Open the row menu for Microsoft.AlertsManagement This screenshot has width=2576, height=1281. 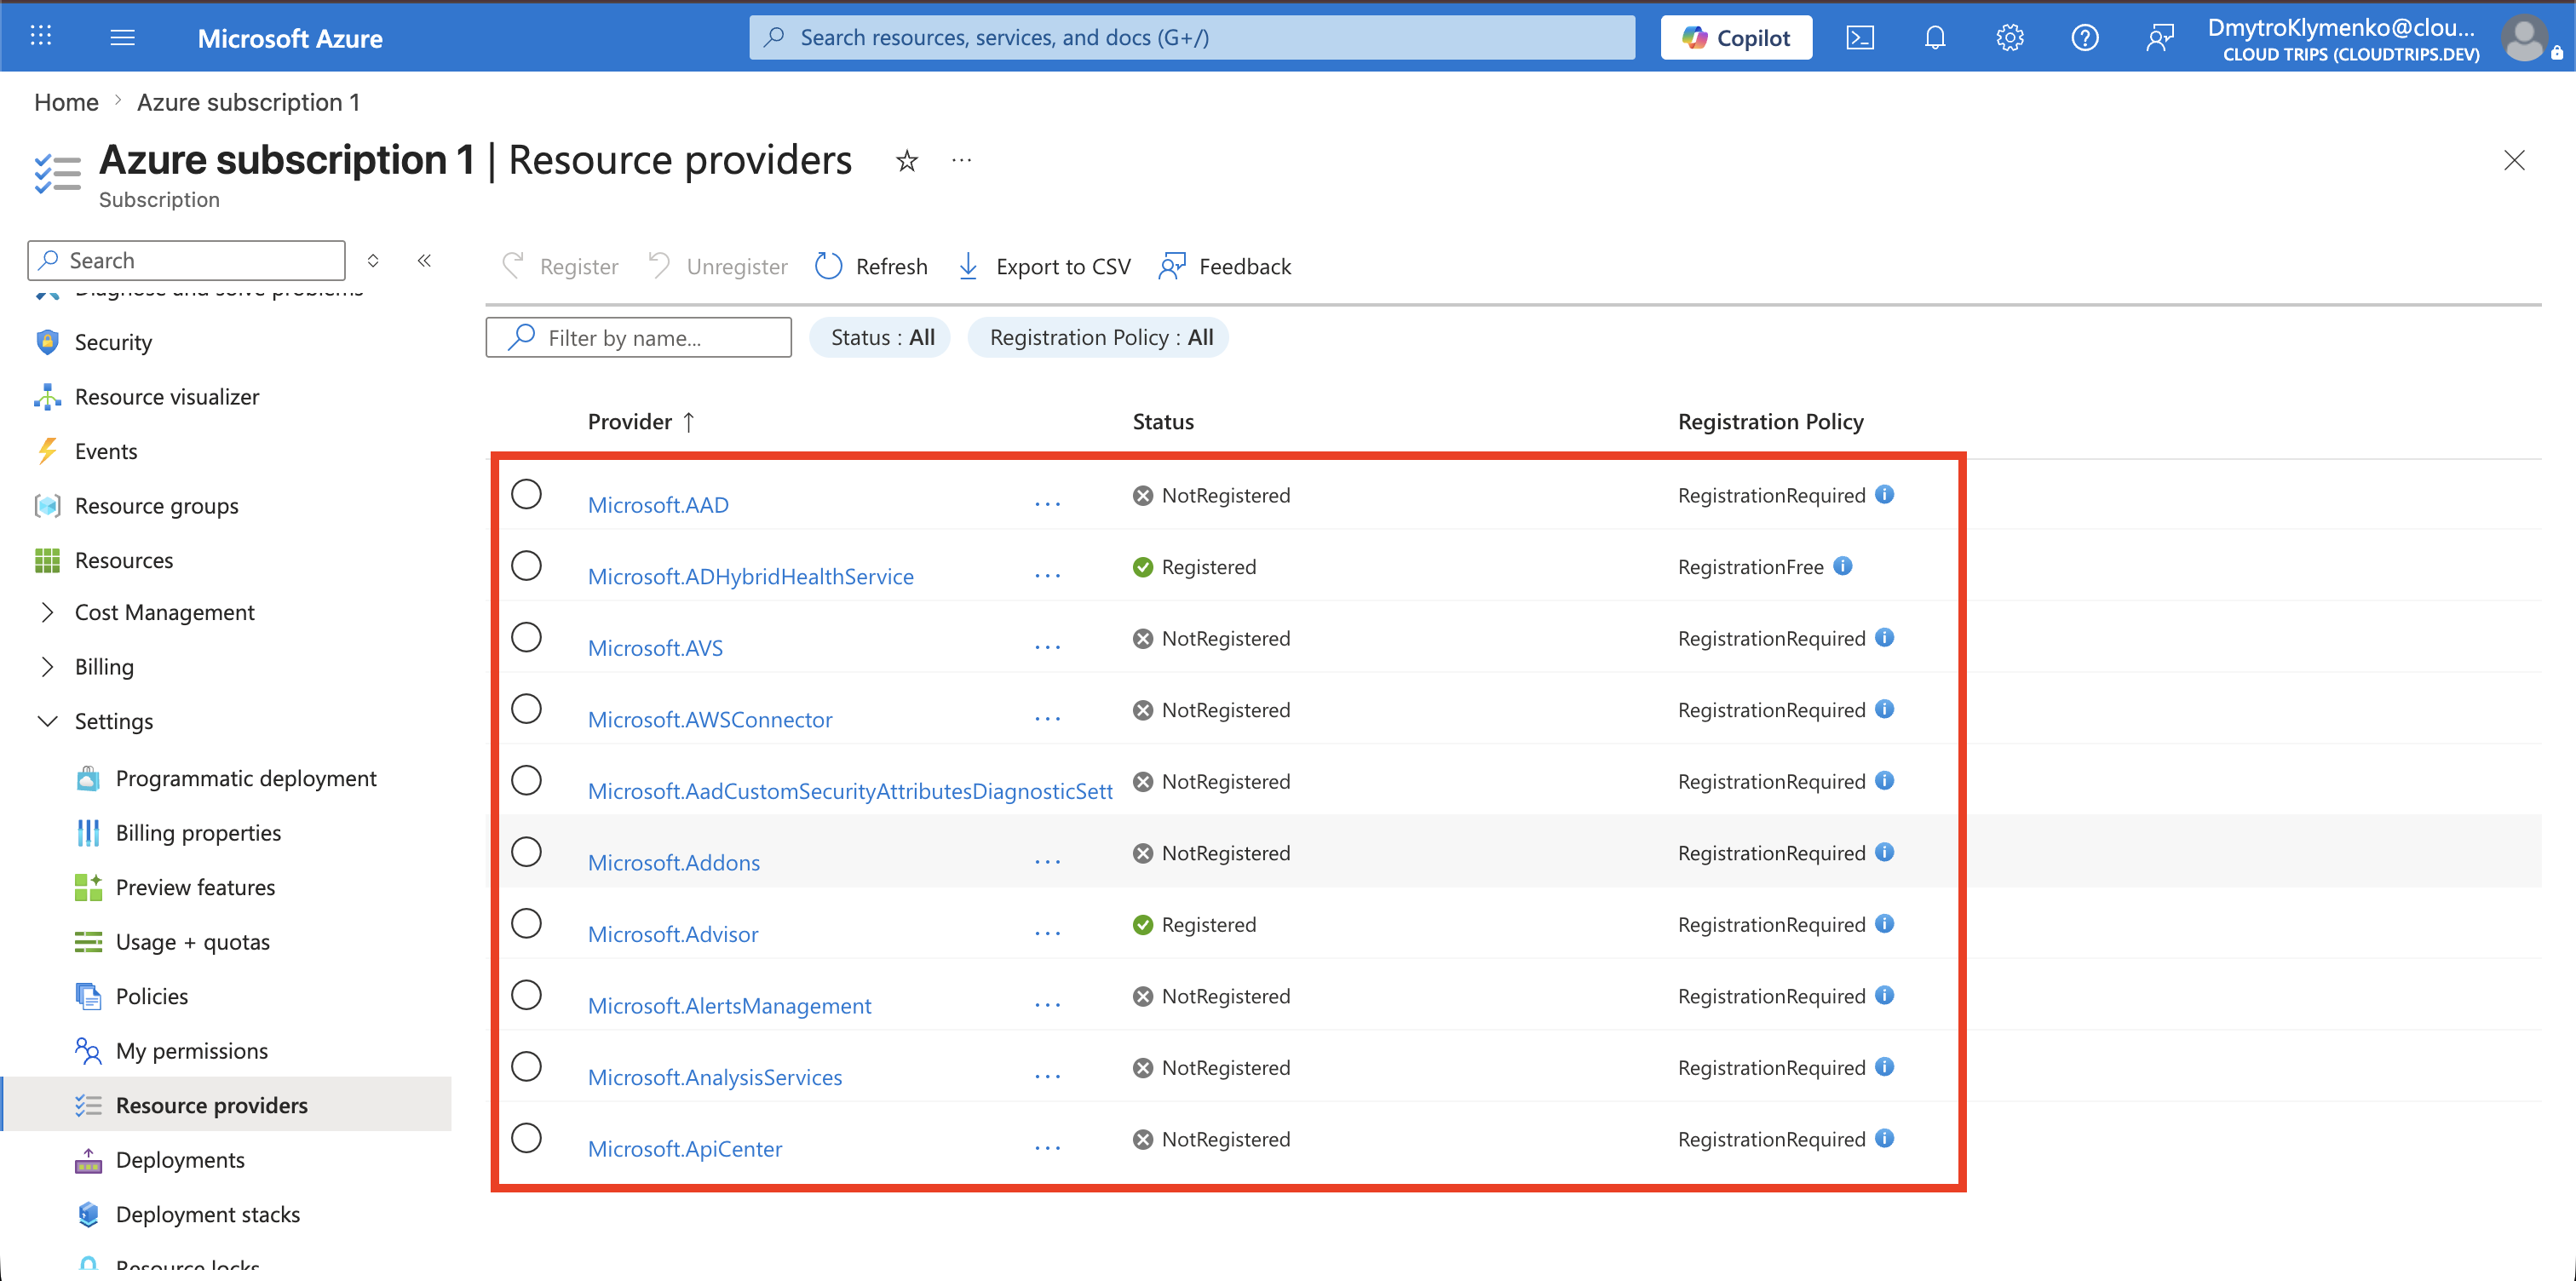click(x=1047, y=1005)
